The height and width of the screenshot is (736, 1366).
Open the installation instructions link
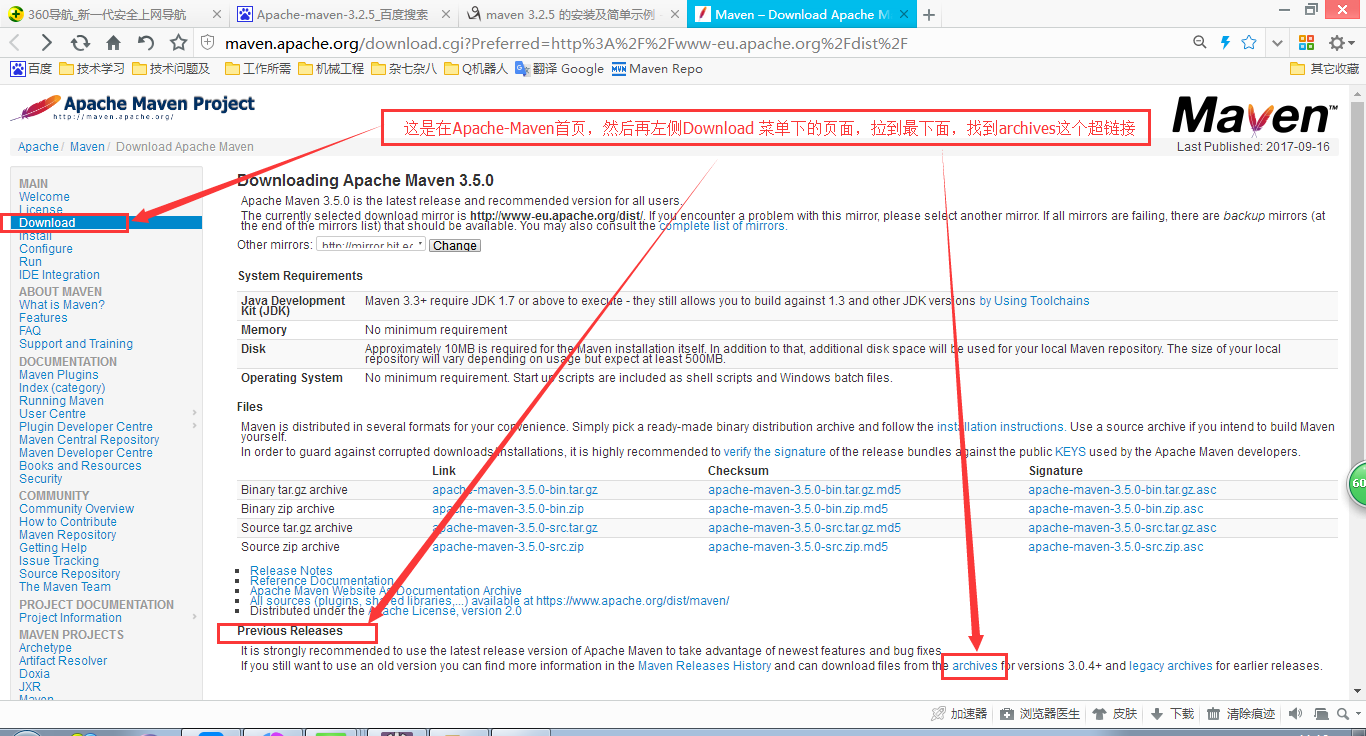point(1001,427)
